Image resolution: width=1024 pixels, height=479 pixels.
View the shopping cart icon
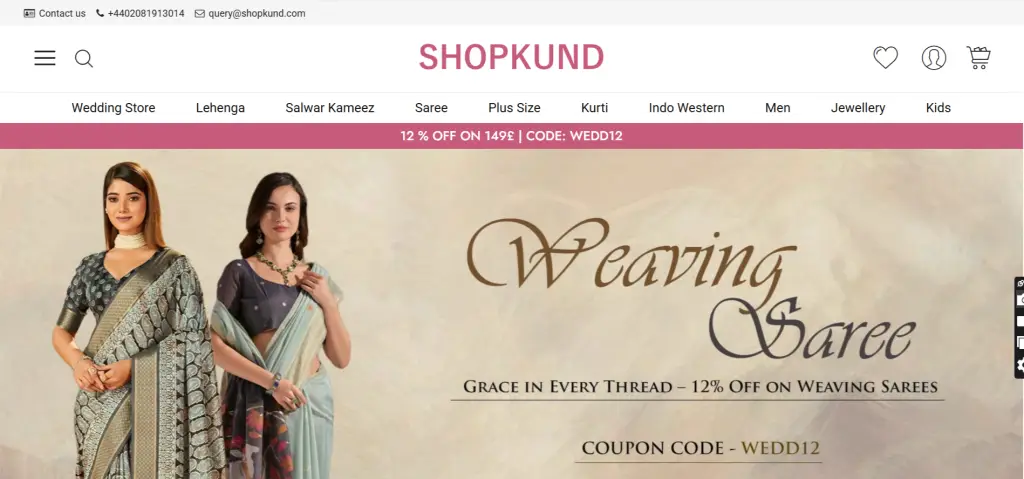pos(978,58)
